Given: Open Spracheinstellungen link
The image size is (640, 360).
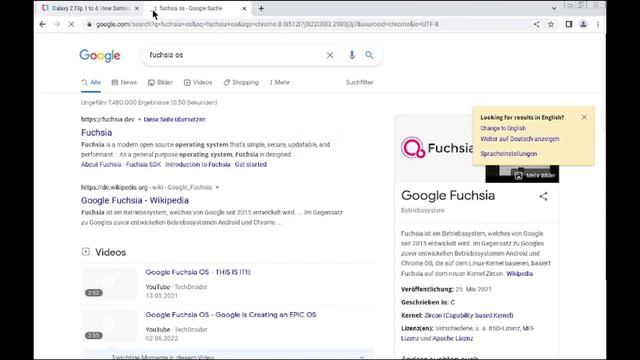Looking at the screenshot, I should tap(509, 154).
